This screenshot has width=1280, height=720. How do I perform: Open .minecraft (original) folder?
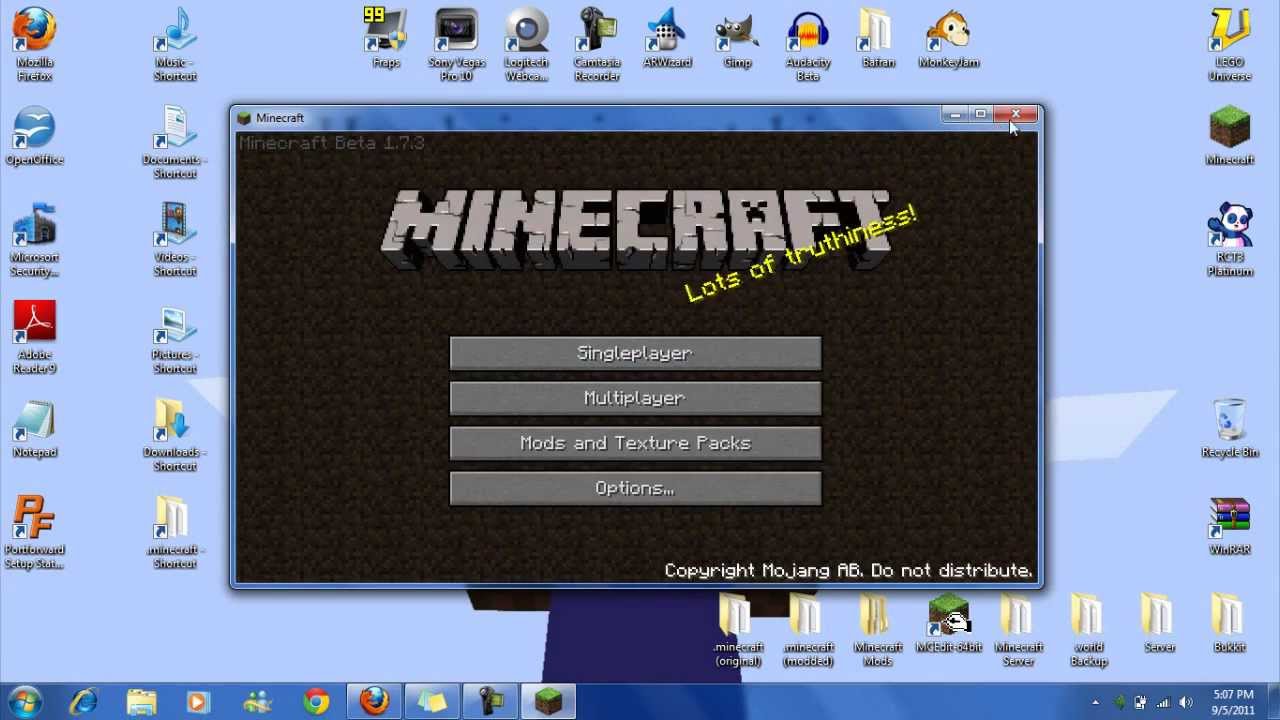point(738,630)
